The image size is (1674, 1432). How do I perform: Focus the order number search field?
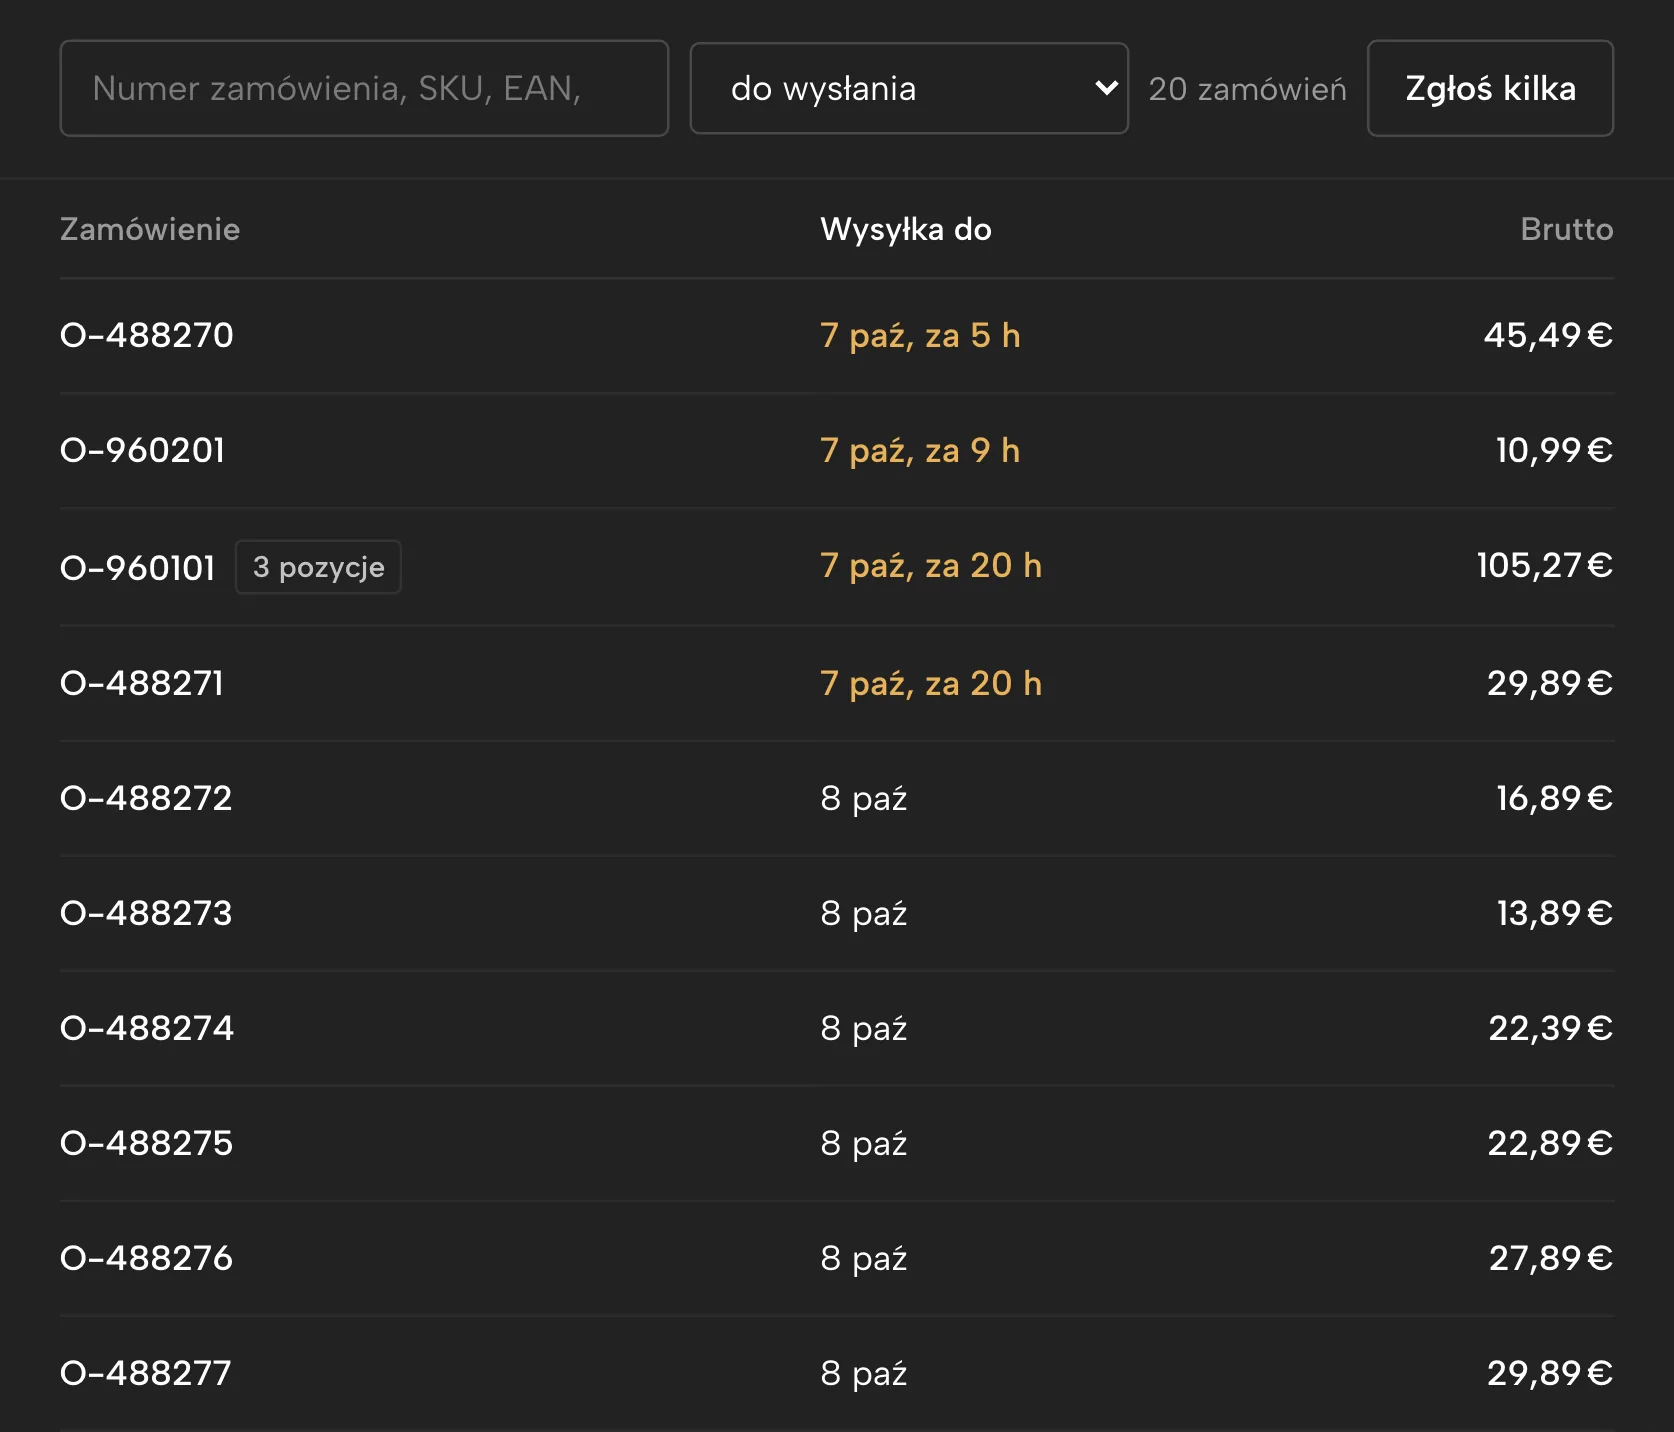tap(364, 88)
